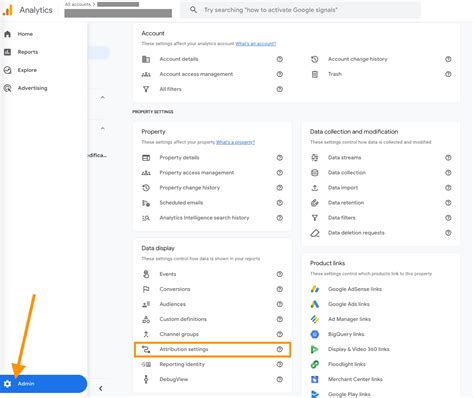The image size is (474, 398).
Task: Open help for Attribution settings
Action: 280,349
